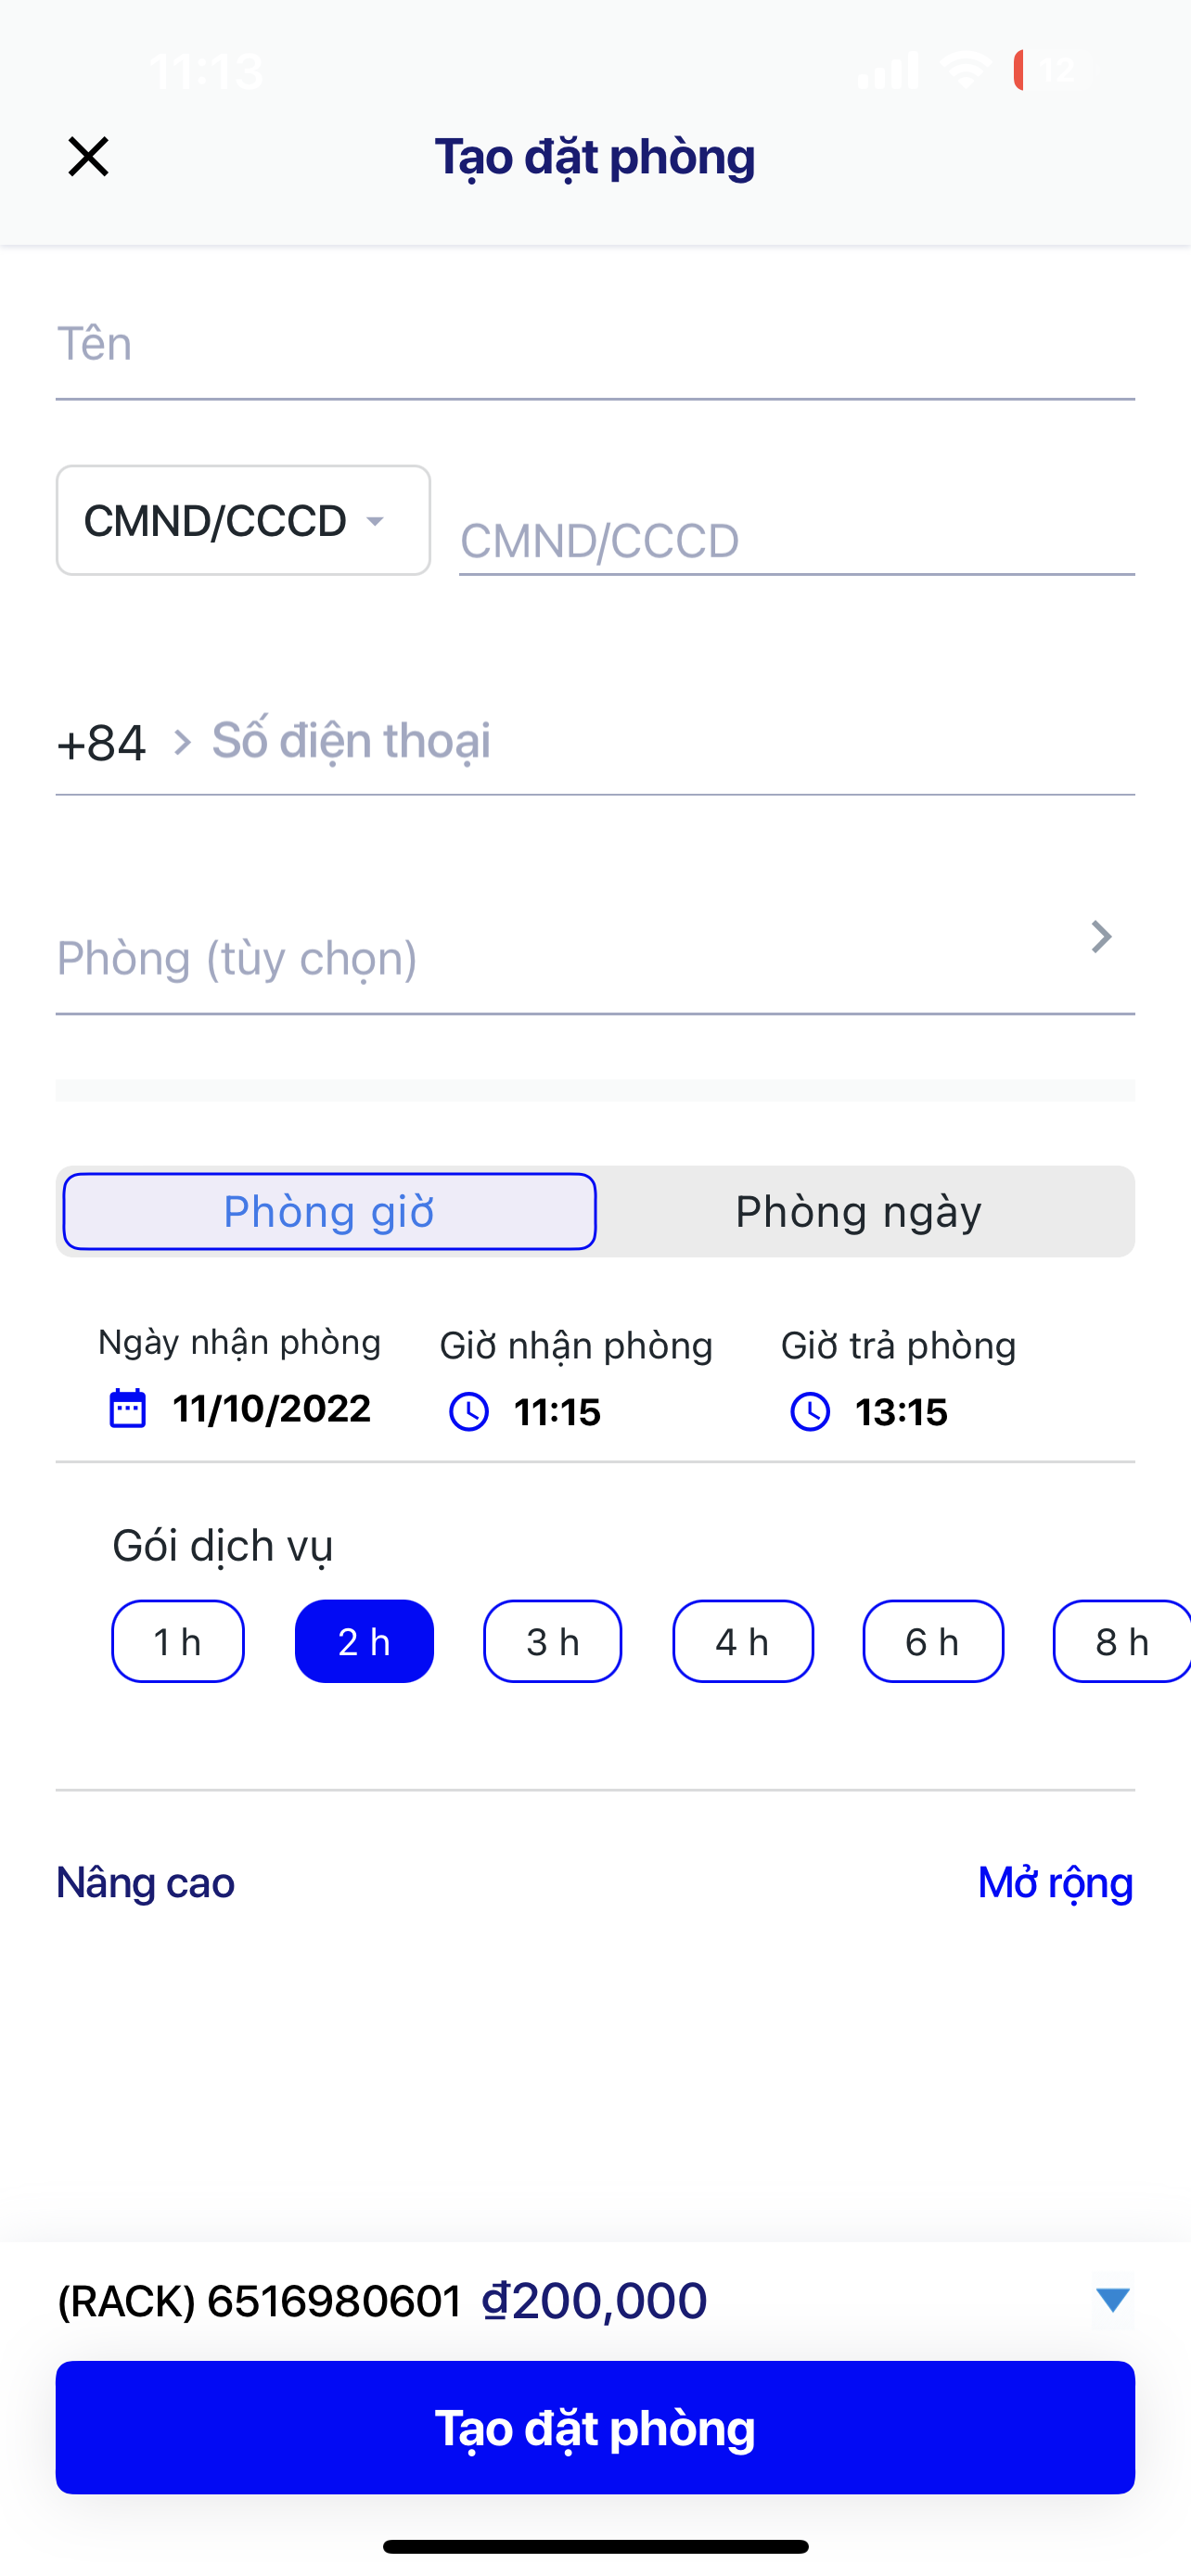Switch to the Phòng ngày tab

pyautogui.click(x=858, y=1212)
